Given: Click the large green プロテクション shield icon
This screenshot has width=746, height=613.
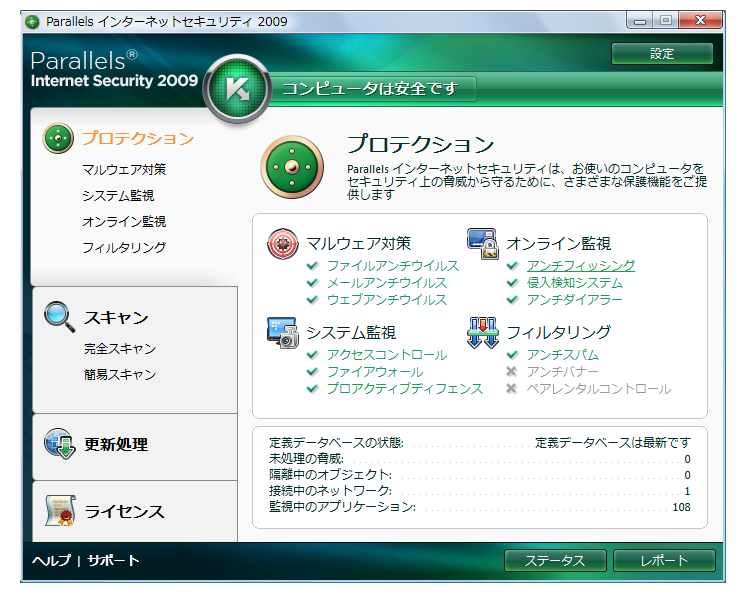Looking at the screenshot, I should coord(292,168).
